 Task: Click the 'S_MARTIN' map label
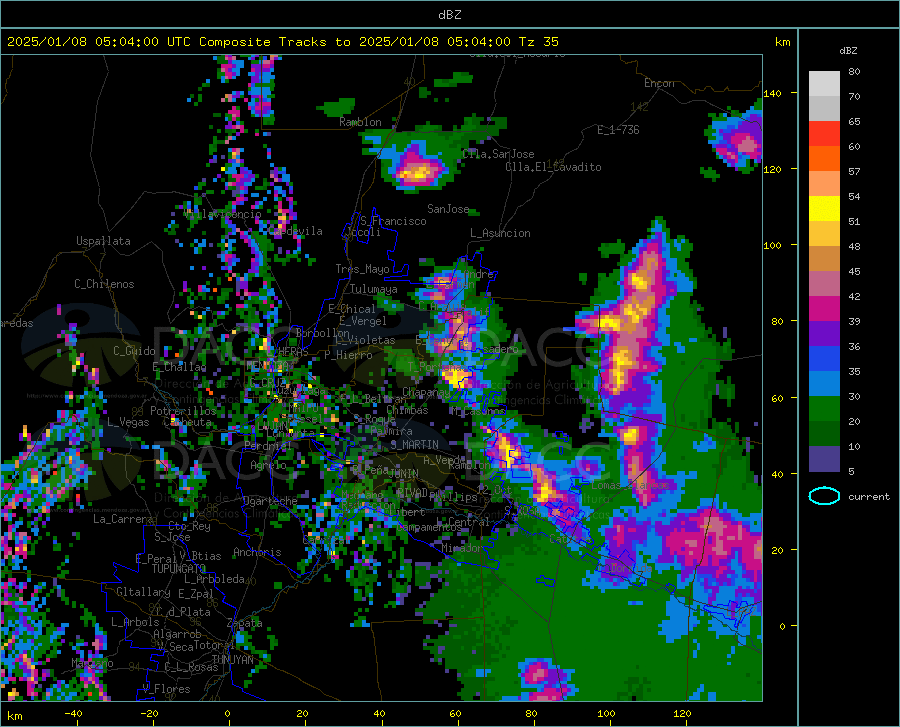(x=414, y=445)
